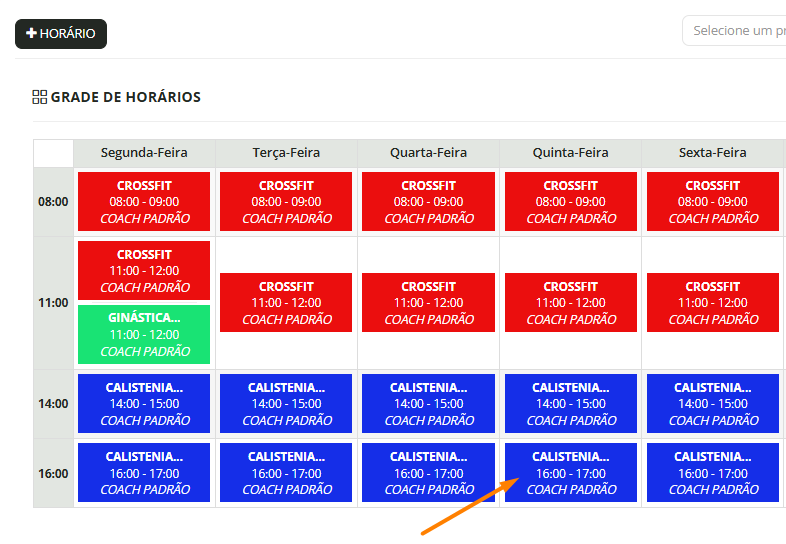Viewport: 786px width, 544px height.
Task: Click the Quarta-Feira column header
Action: pos(428,153)
